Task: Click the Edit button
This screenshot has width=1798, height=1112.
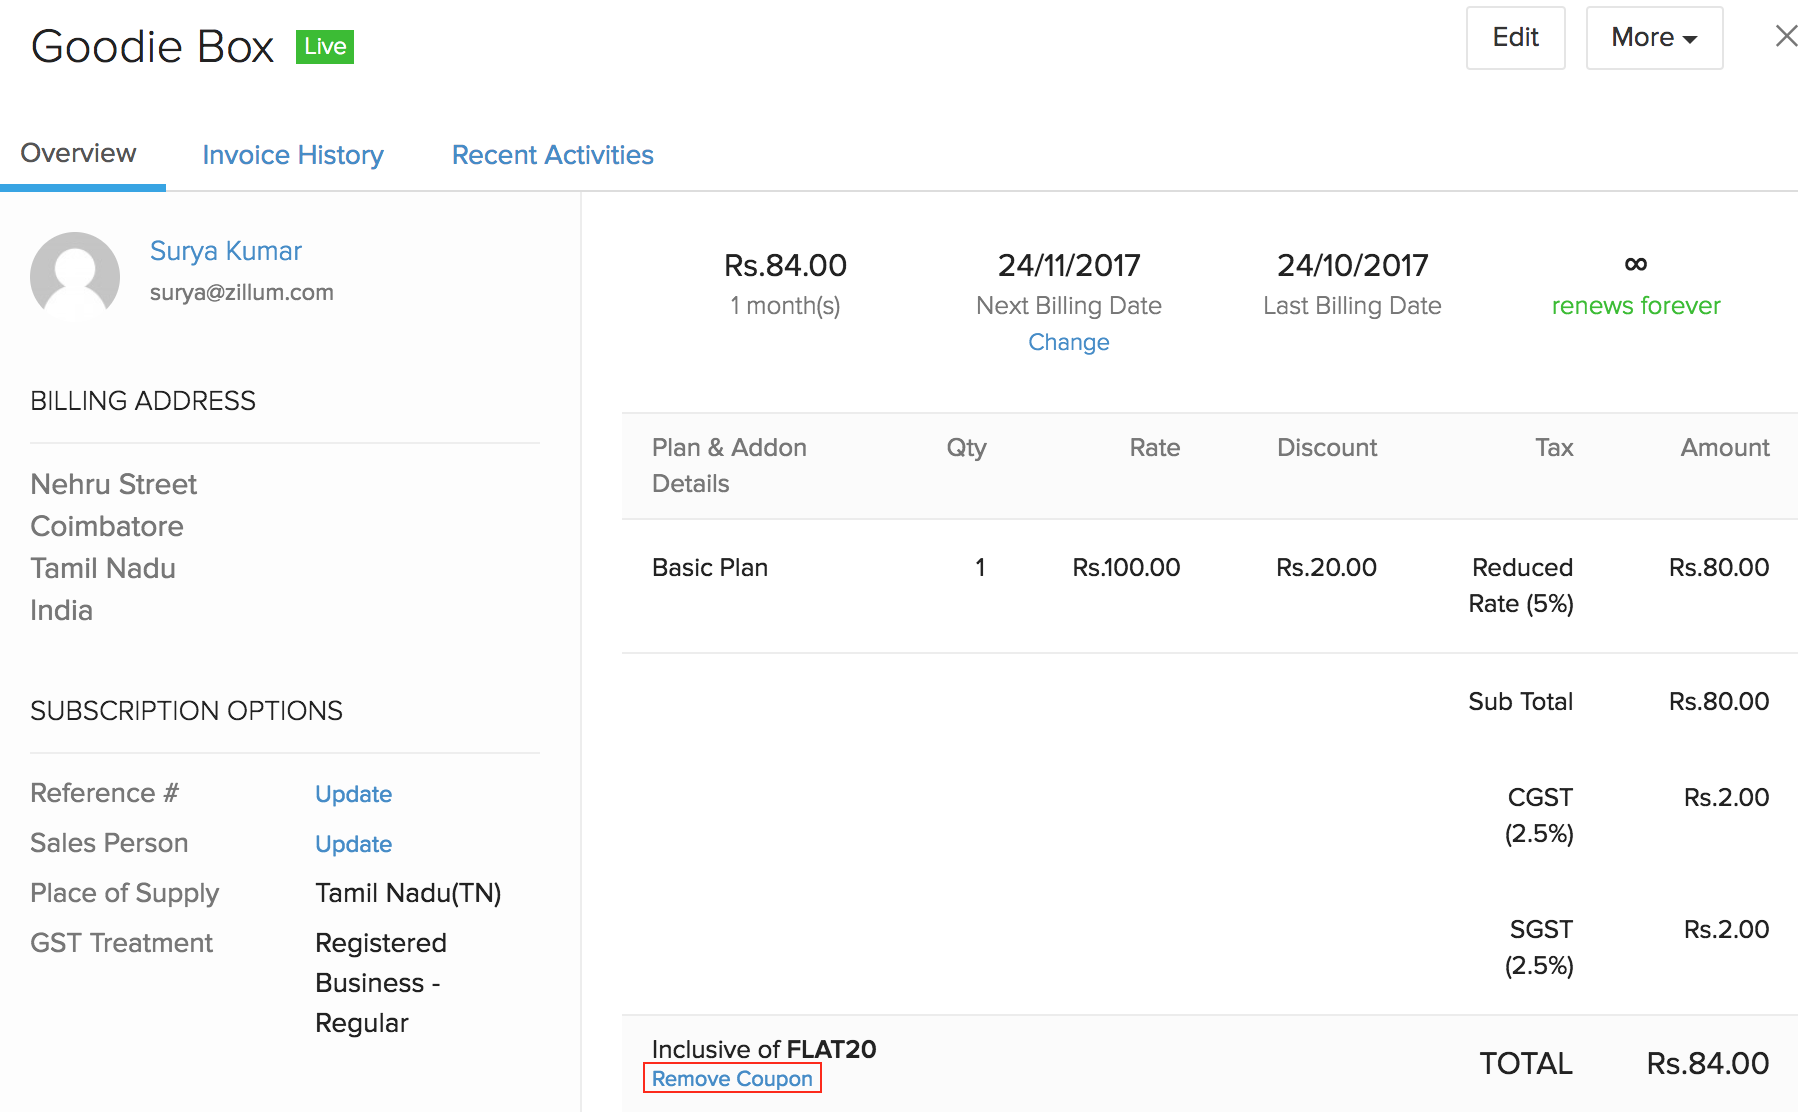Action: coord(1515,38)
